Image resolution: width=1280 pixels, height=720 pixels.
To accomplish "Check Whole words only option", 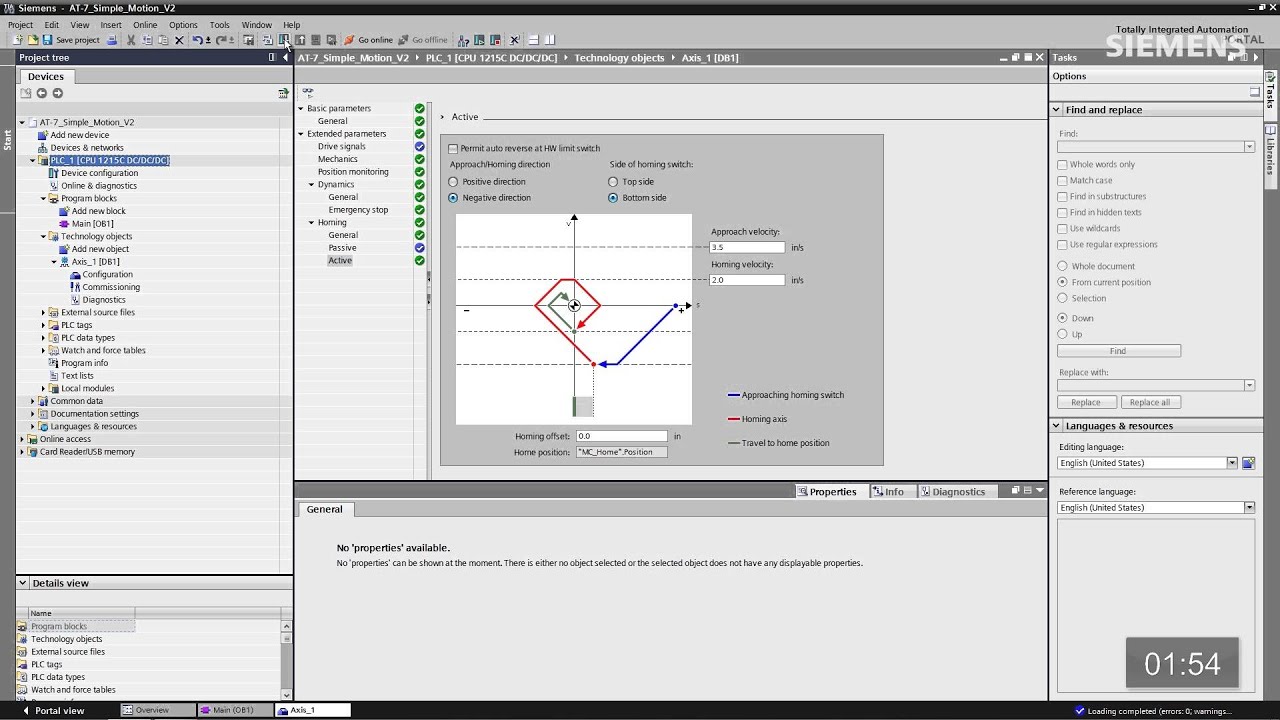I will click(1062, 165).
